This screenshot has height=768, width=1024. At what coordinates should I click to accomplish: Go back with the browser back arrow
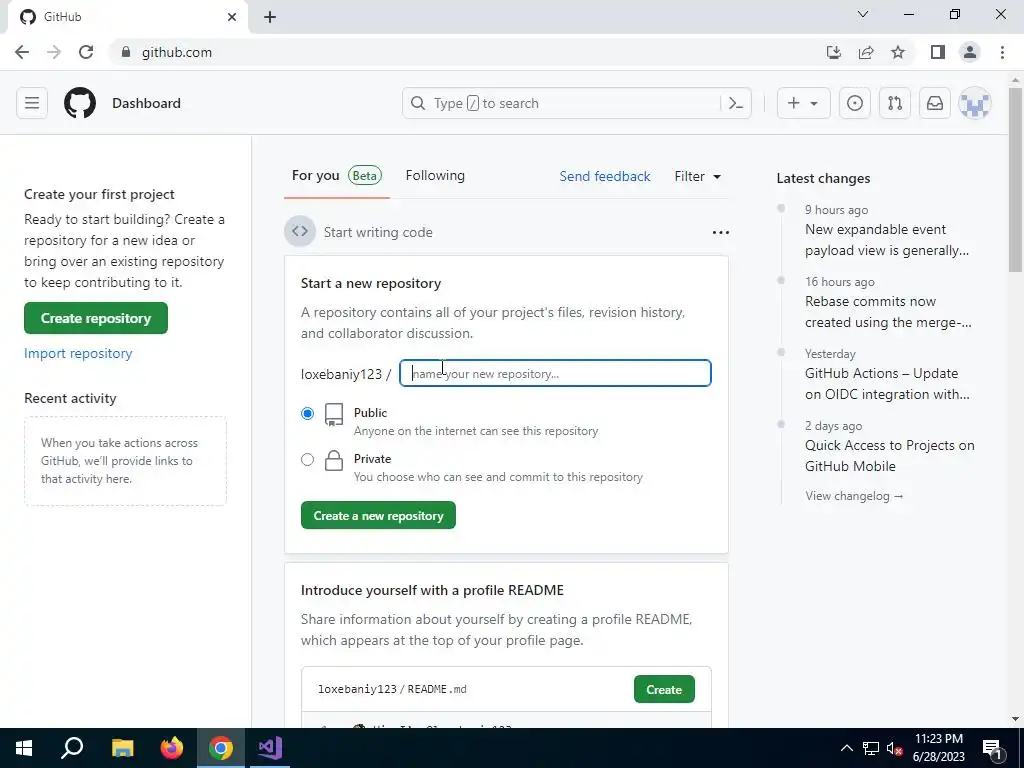tap(22, 52)
